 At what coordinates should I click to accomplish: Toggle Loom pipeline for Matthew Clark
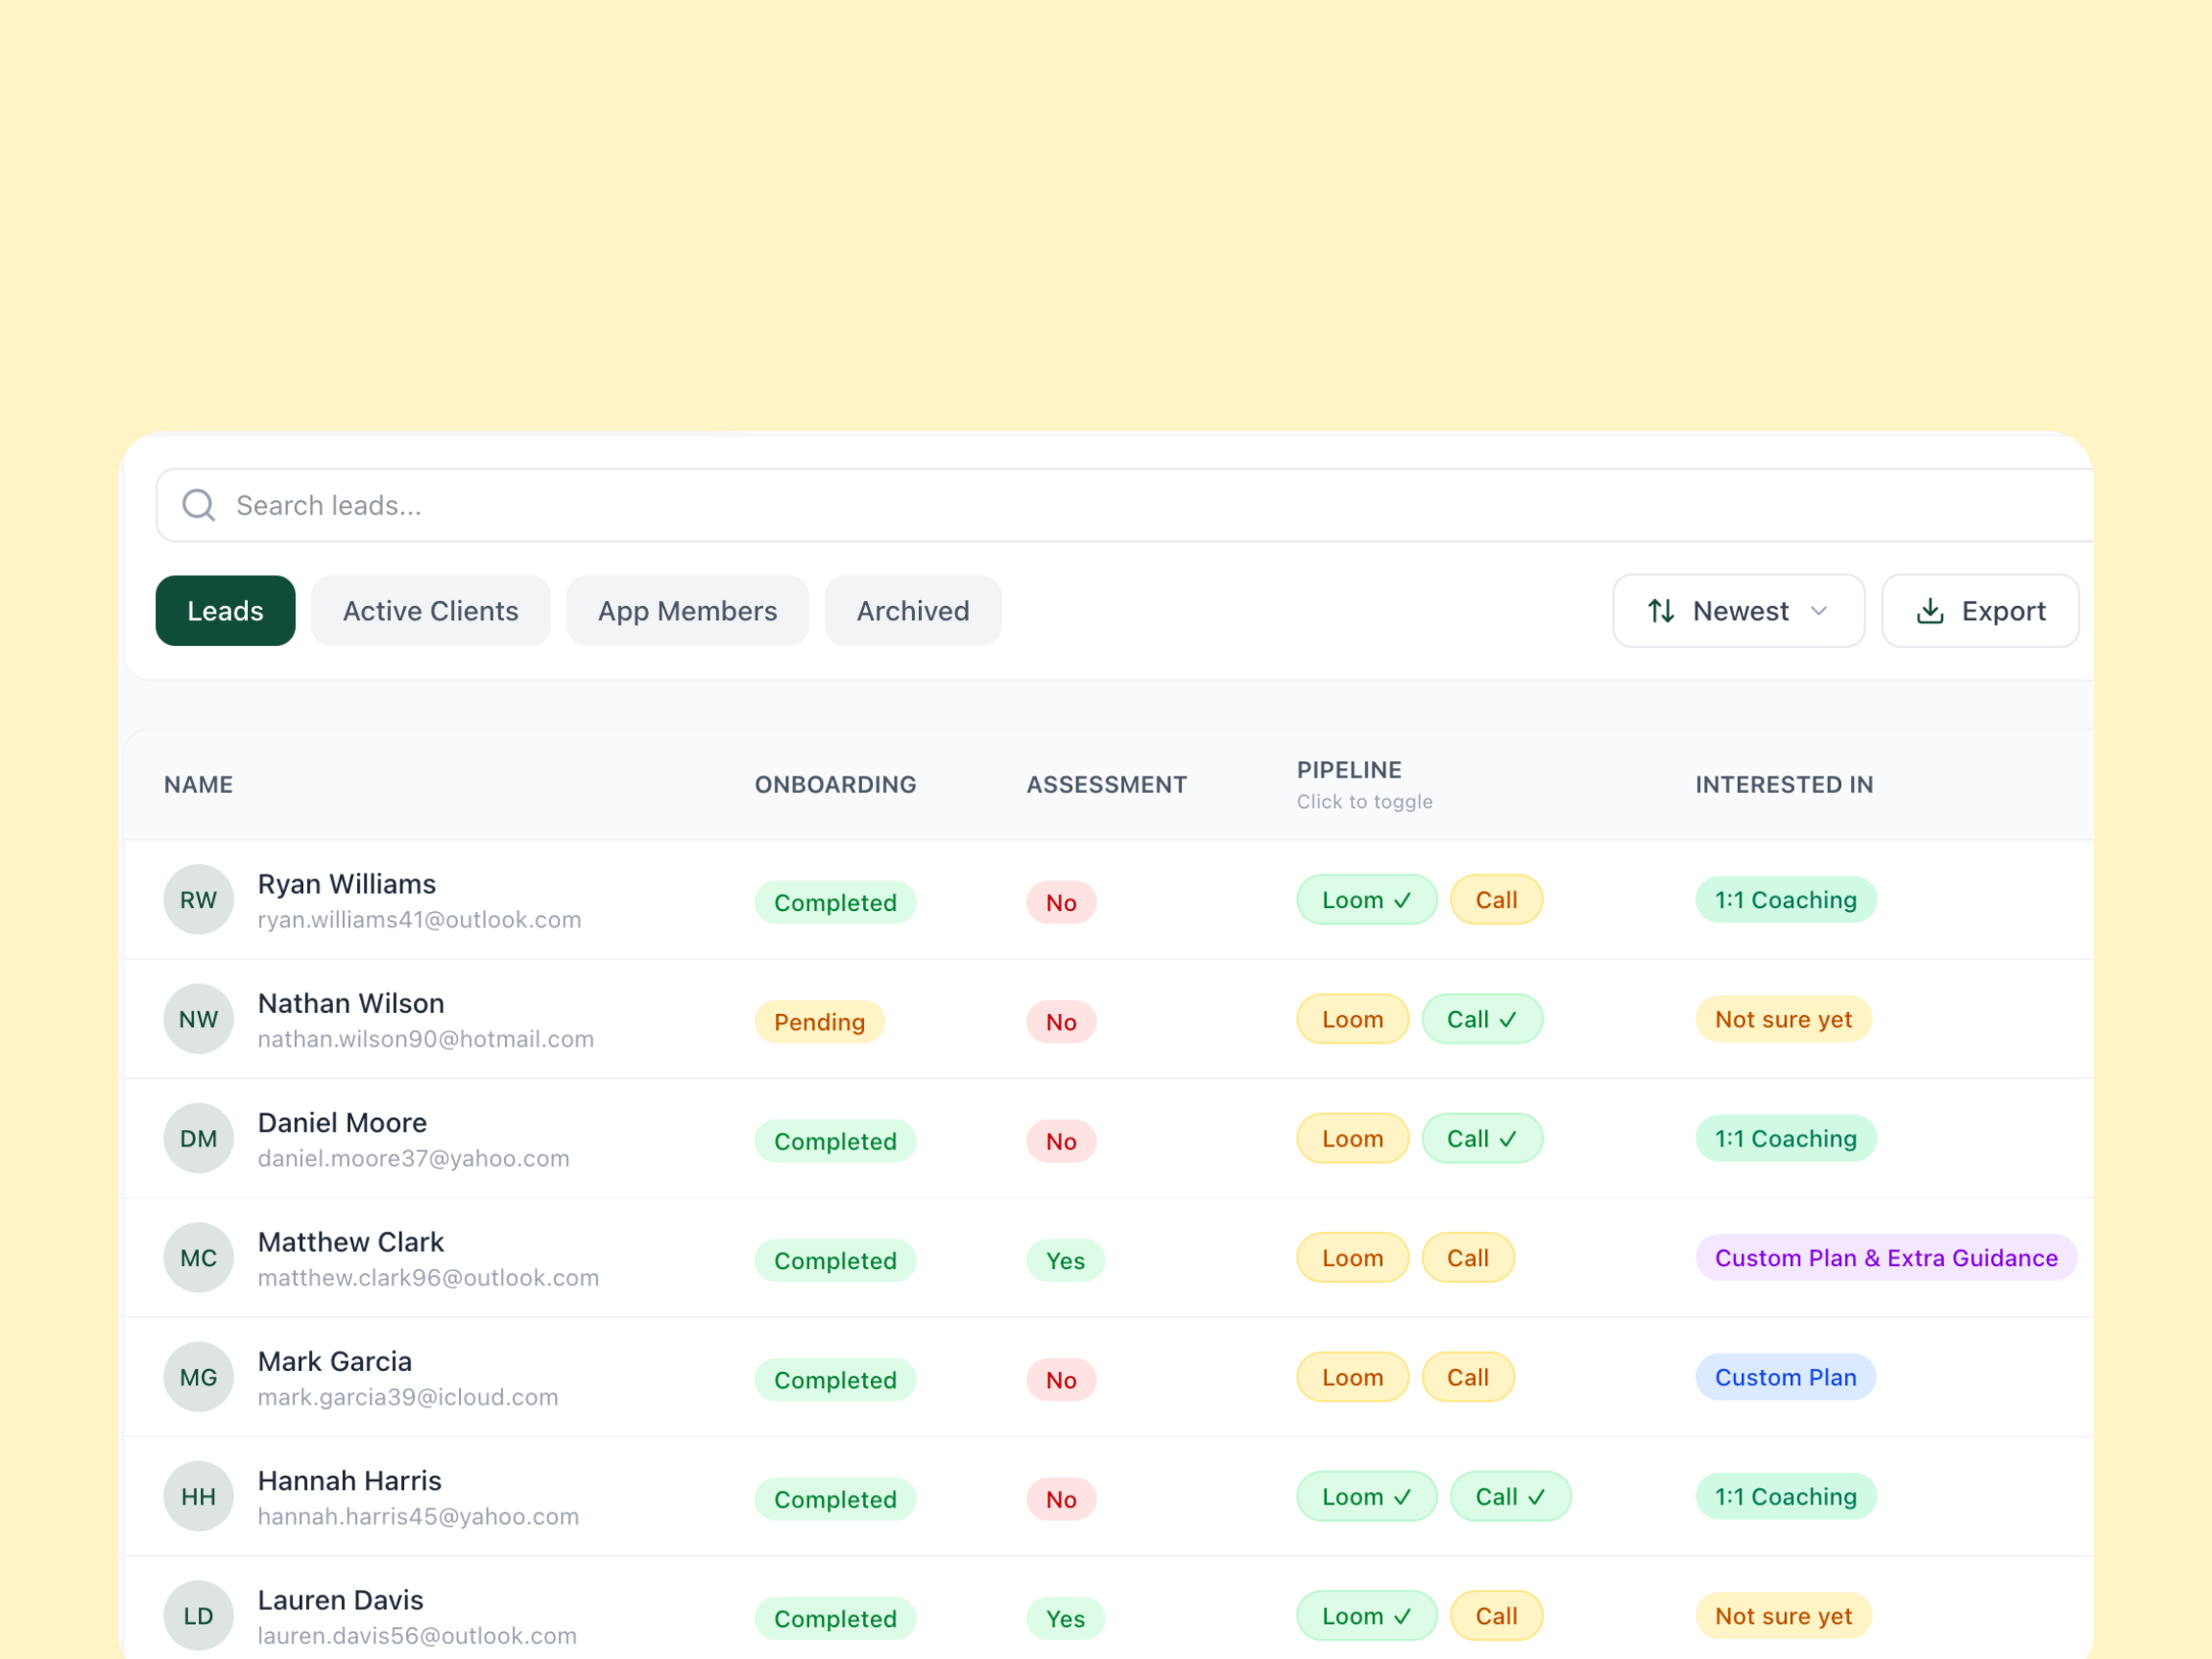(1352, 1258)
